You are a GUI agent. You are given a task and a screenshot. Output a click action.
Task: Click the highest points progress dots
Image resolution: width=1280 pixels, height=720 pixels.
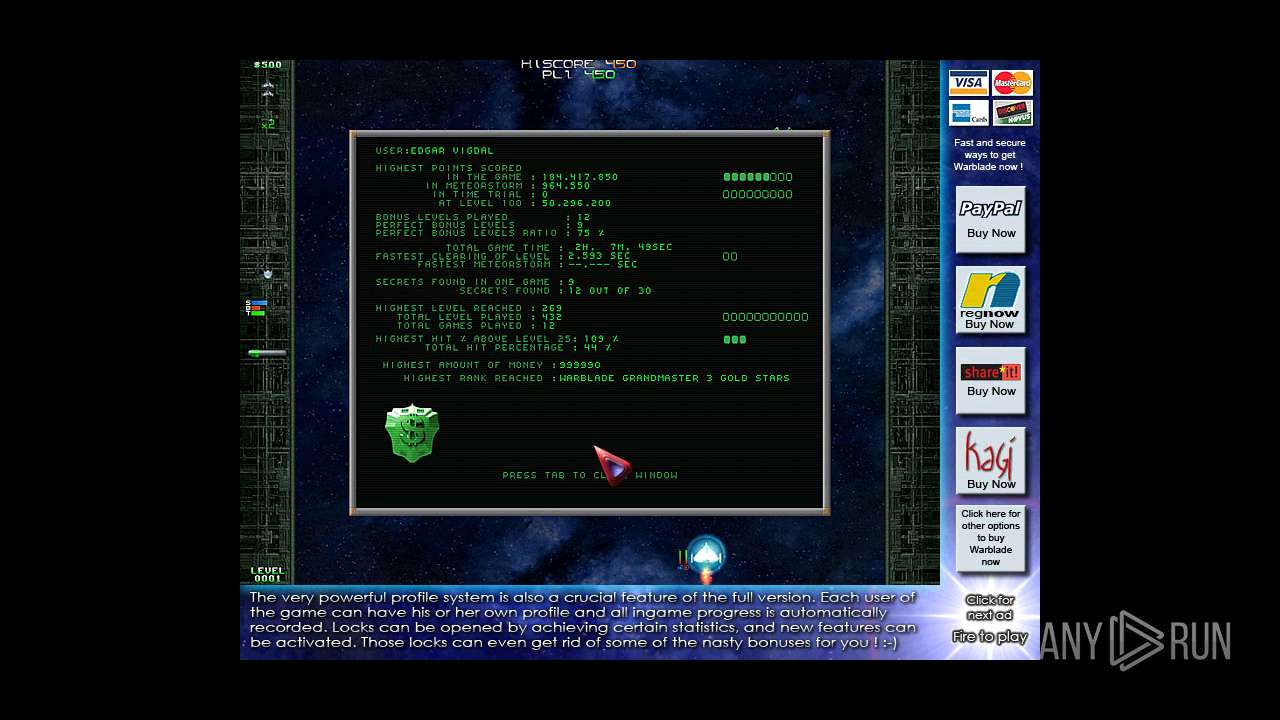point(758,177)
